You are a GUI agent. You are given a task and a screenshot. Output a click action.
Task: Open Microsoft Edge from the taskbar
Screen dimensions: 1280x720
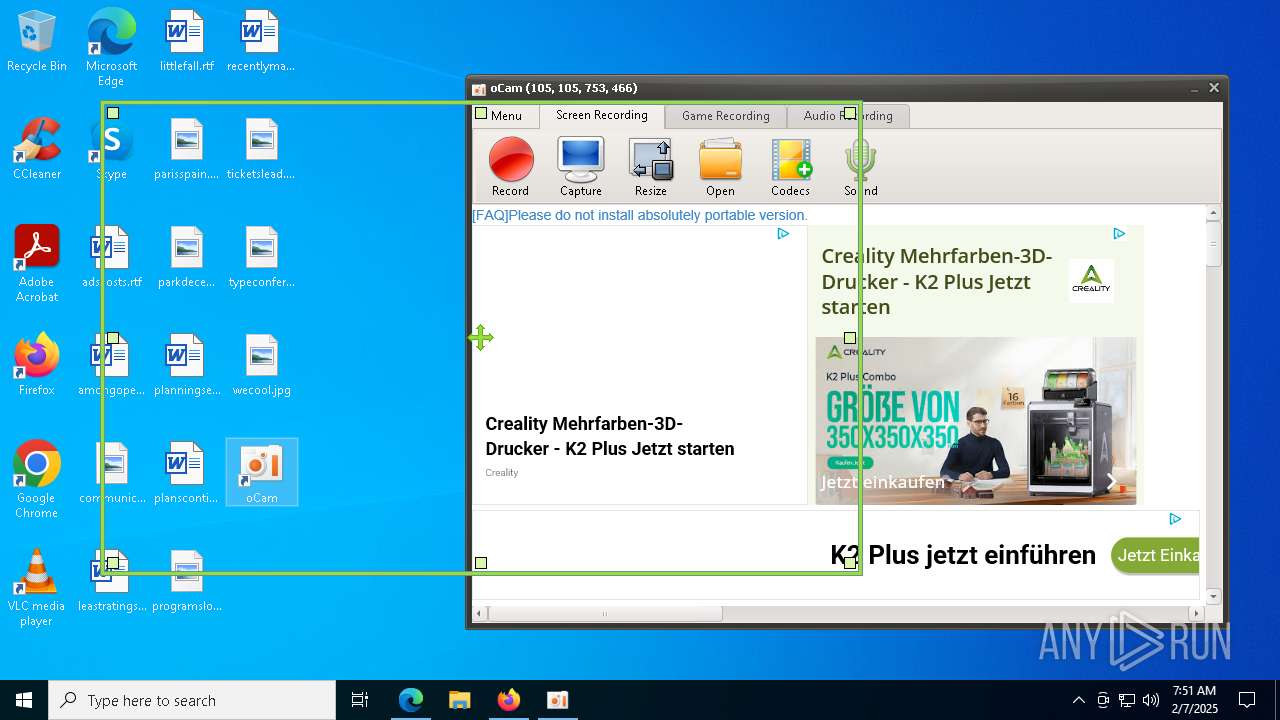(x=411, y=700)
